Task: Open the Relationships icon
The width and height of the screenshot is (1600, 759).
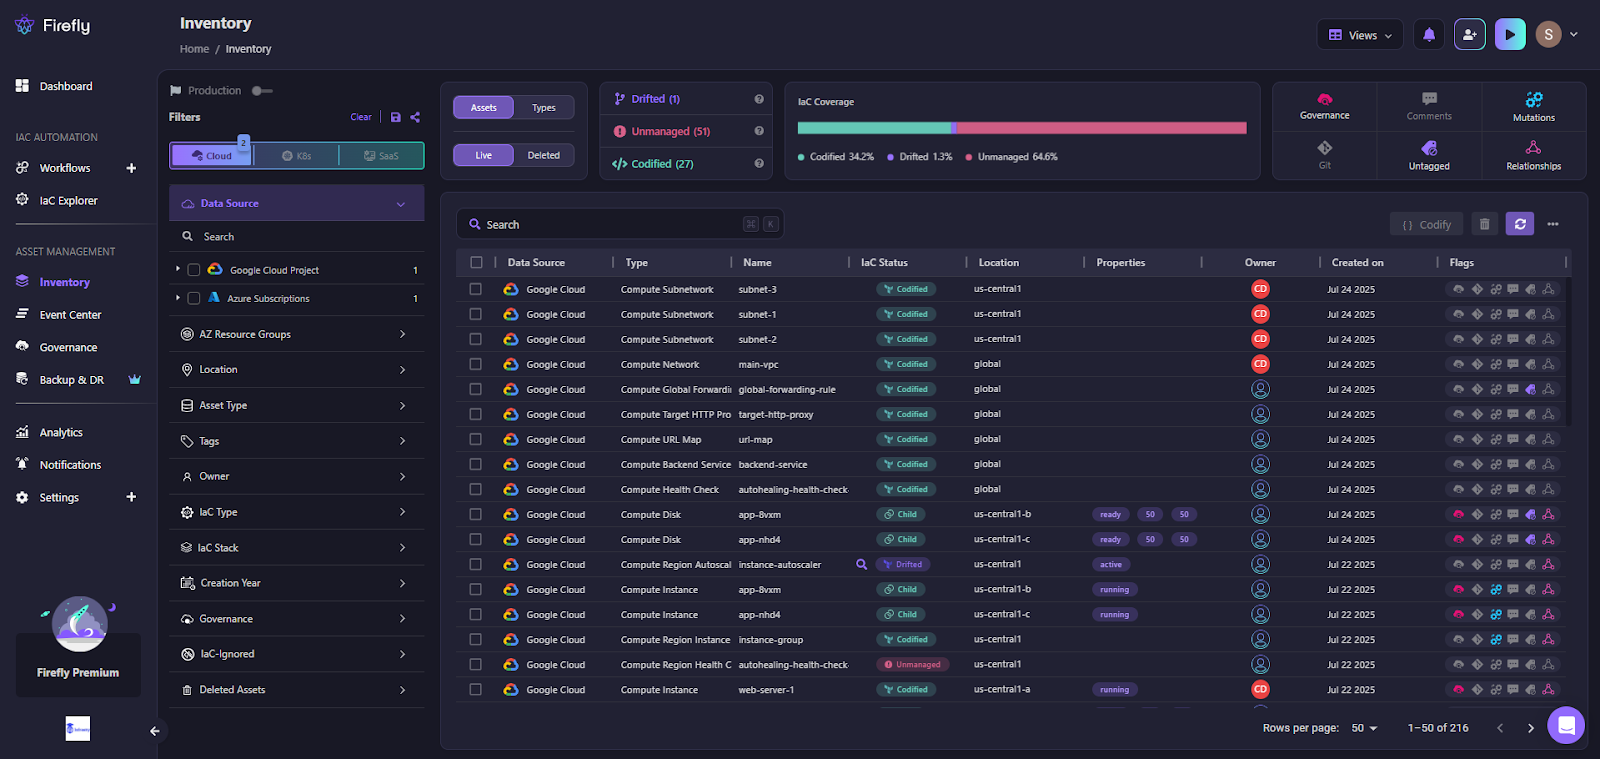Action: pos(1533,154)
